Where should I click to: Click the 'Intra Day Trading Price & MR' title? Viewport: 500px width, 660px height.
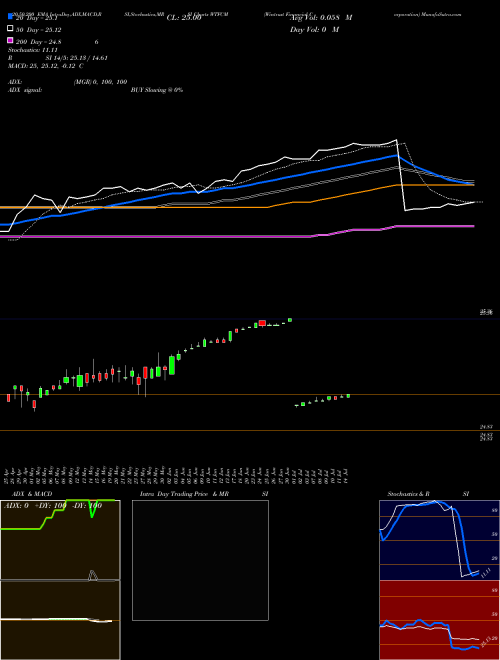pyautogui.click(x=184, y=494)
